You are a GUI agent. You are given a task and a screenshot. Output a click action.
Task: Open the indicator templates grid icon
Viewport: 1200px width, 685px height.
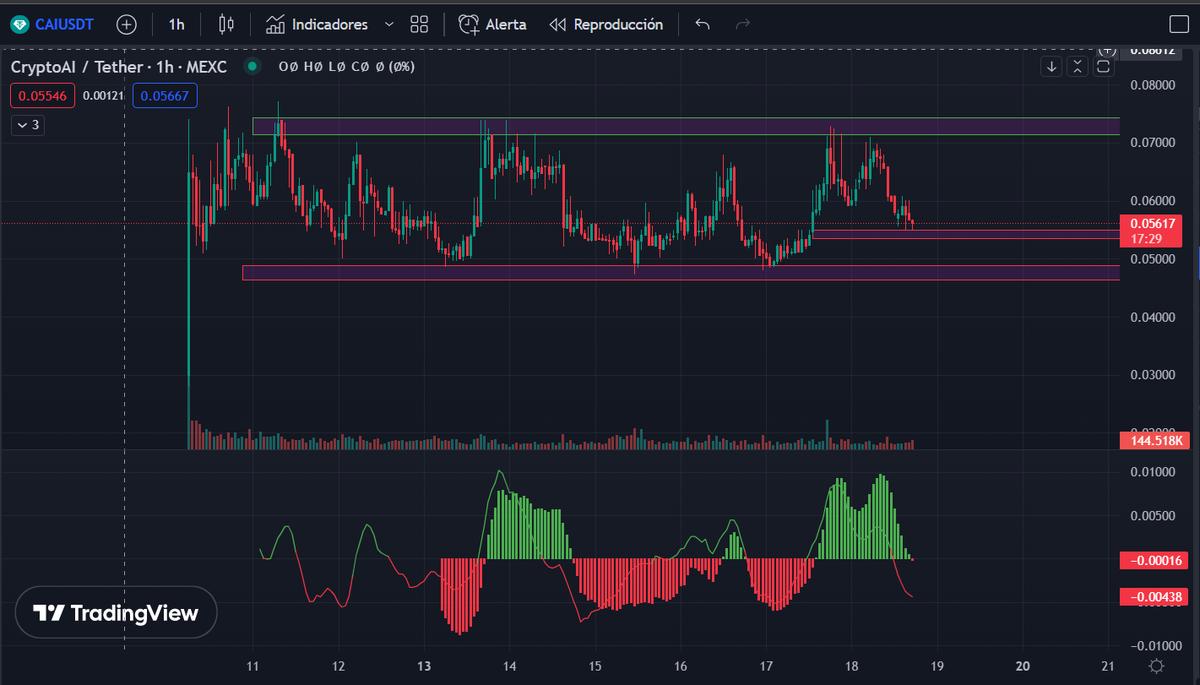tap(419, 24)
